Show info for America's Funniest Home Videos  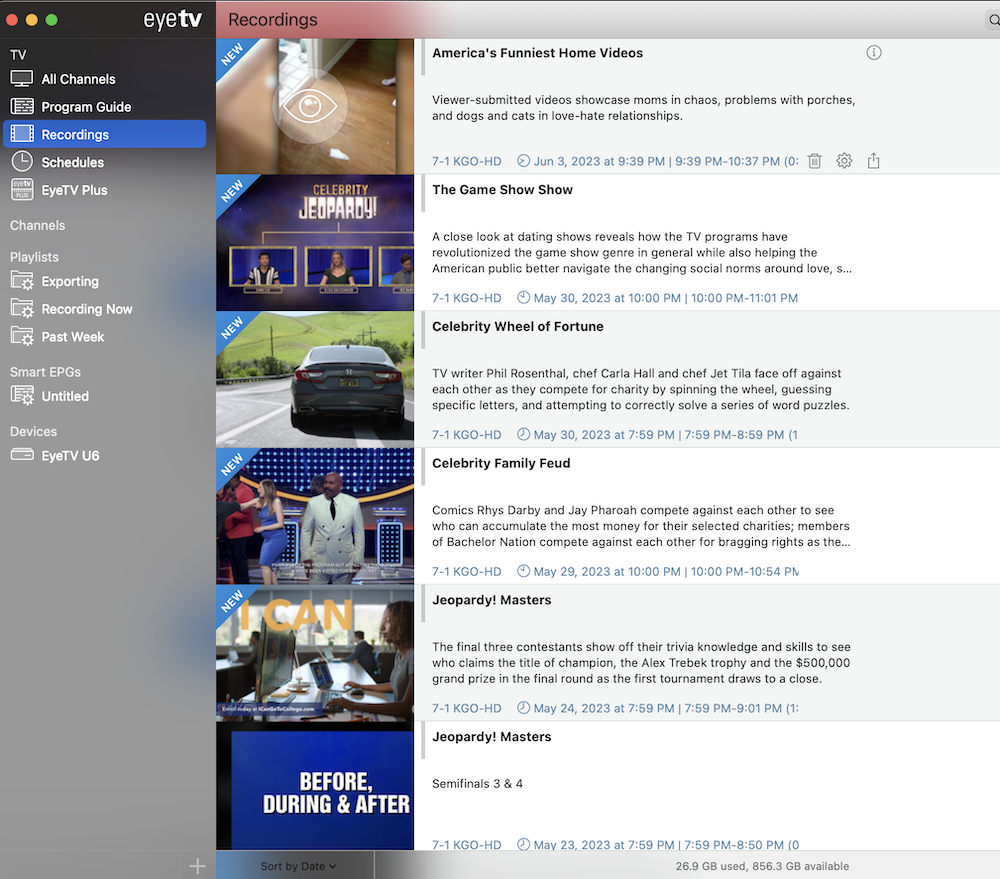pos(874,53)
